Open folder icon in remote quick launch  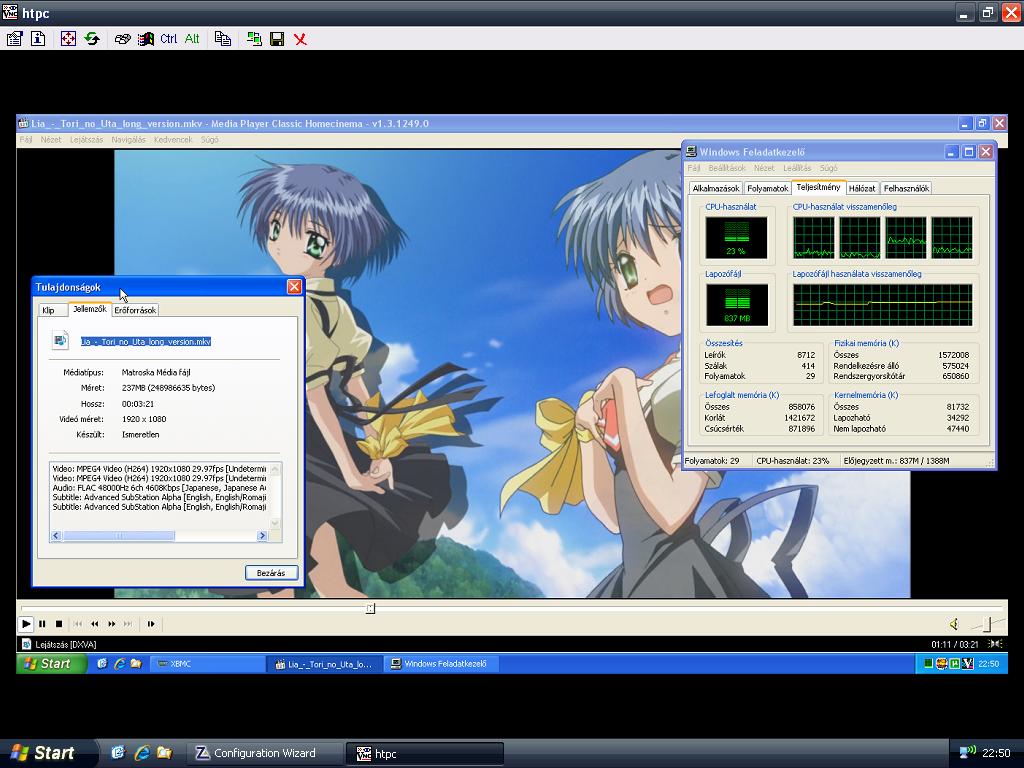pos(136,664)
